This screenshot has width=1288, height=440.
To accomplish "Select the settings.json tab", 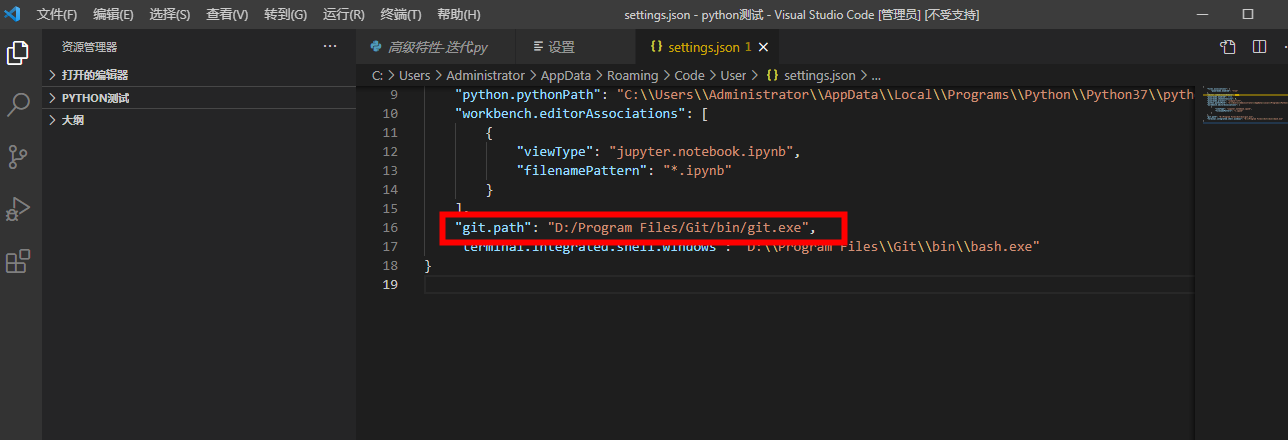I will (707, 47).
